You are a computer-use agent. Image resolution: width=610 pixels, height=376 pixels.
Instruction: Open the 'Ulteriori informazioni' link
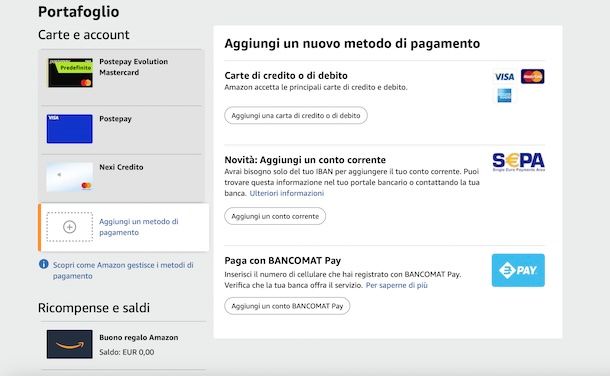tap(287, 193)
